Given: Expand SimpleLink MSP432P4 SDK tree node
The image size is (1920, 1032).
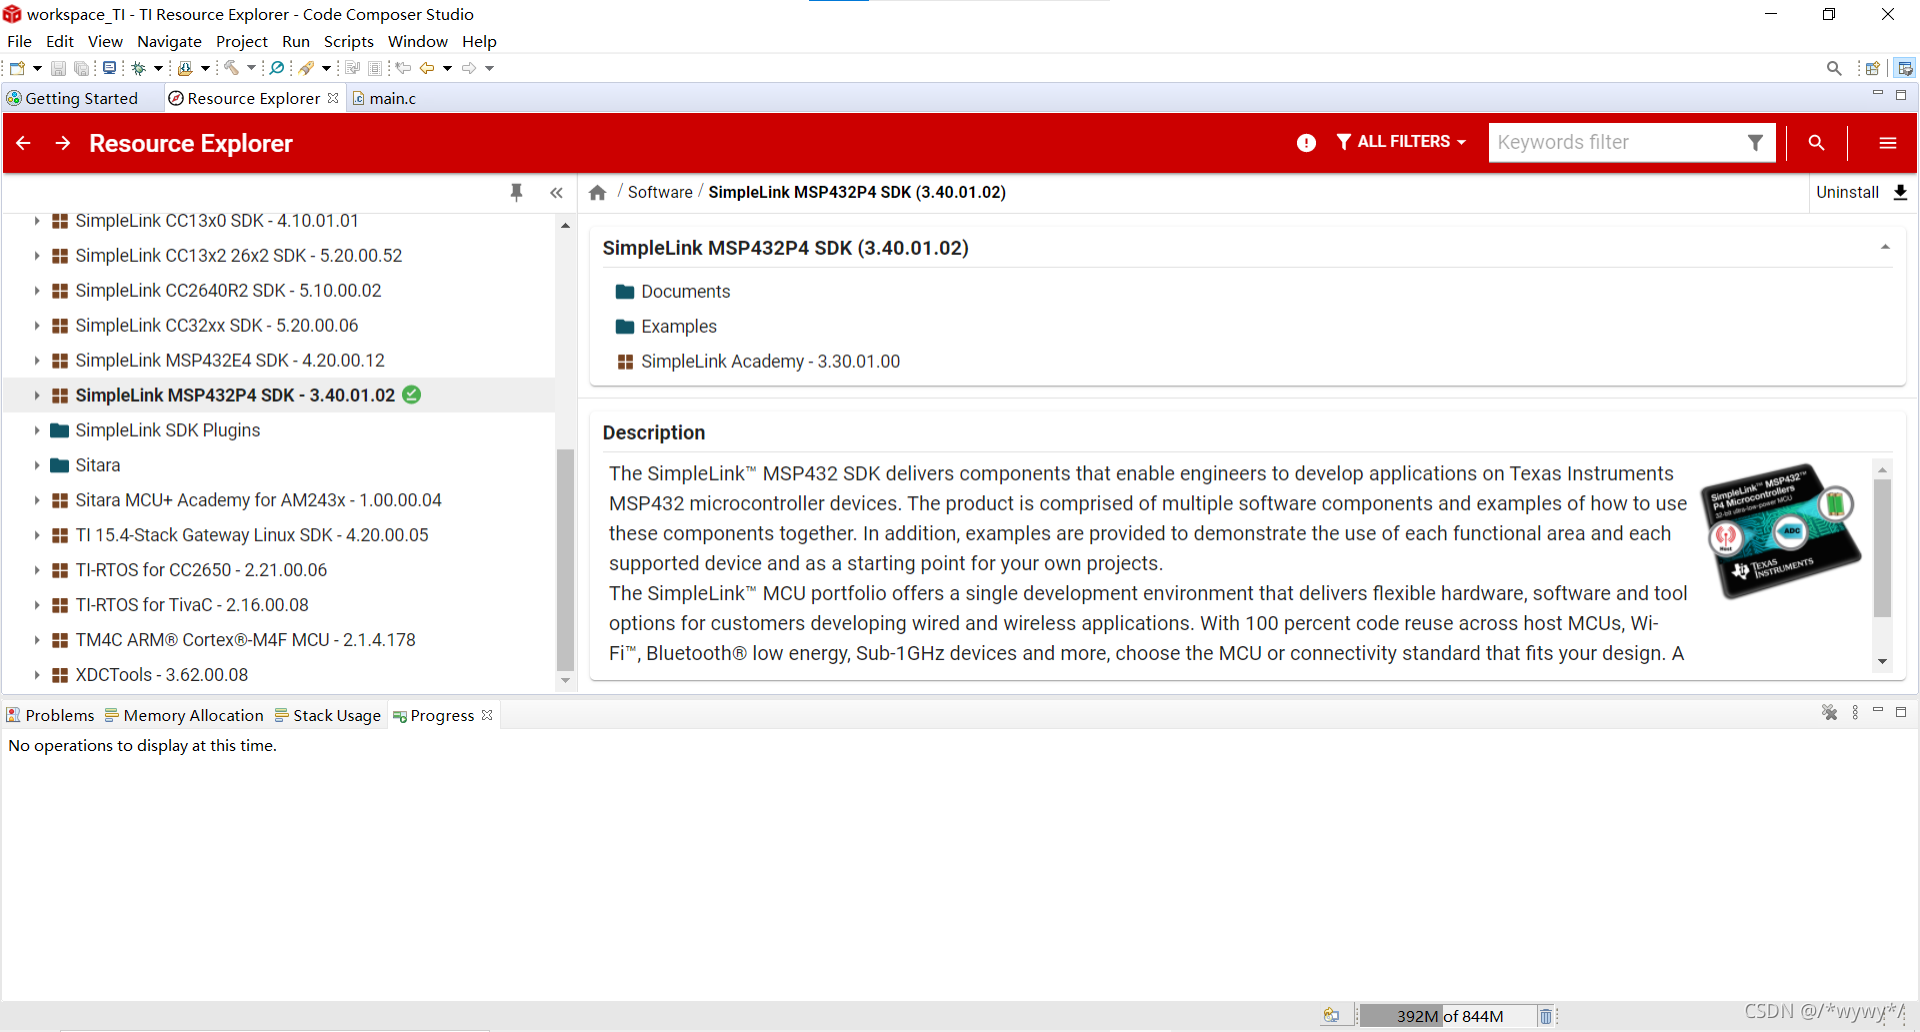Looking at the screenshot, I should click(37, 396).
